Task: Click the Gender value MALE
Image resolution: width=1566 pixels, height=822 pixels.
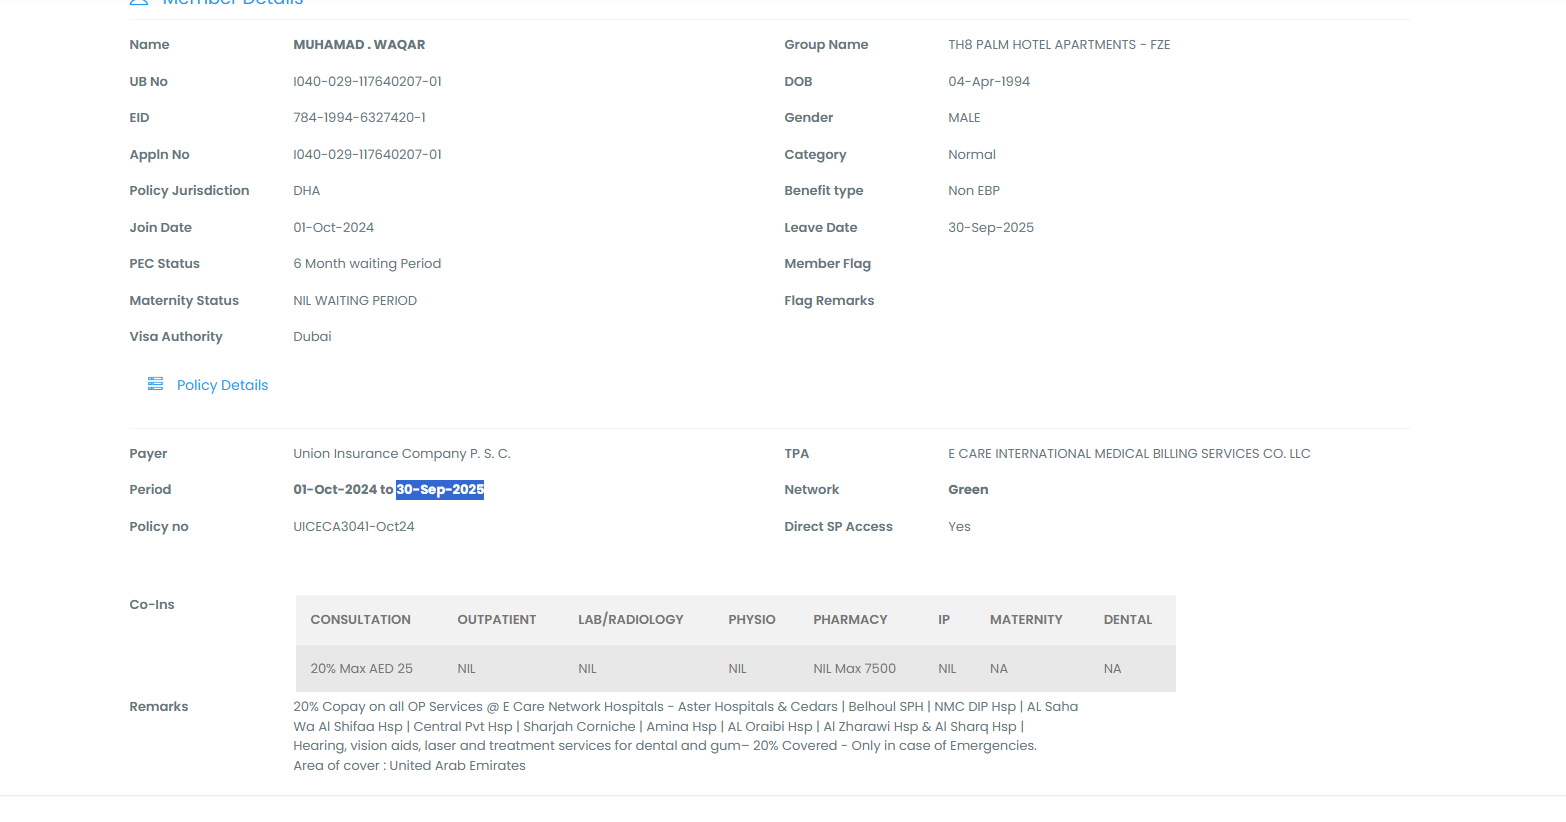Action: tap(964, 118)
